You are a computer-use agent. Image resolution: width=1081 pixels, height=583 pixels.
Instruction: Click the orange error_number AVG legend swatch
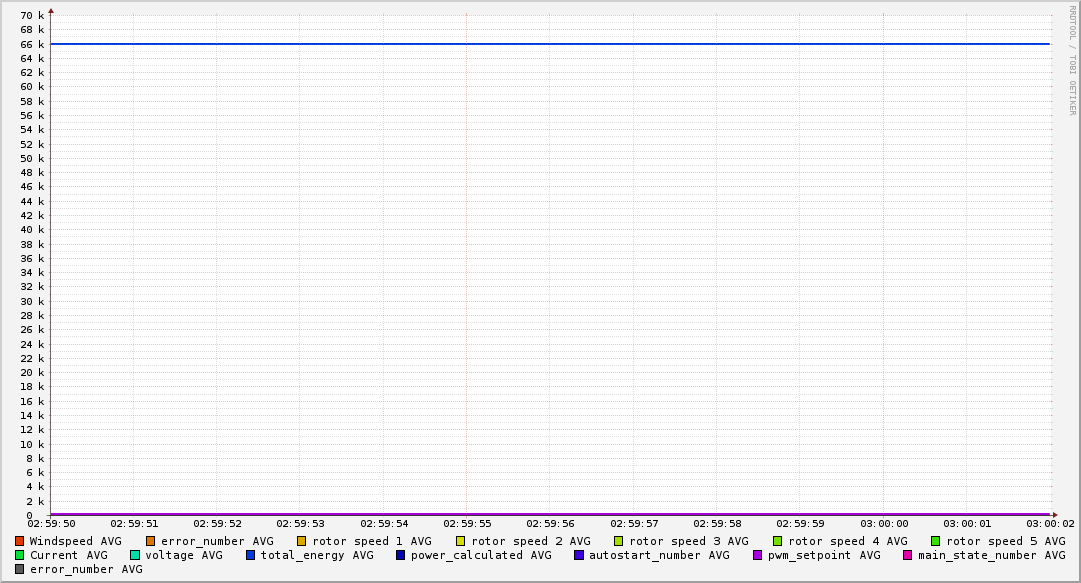tap(151, 541)
